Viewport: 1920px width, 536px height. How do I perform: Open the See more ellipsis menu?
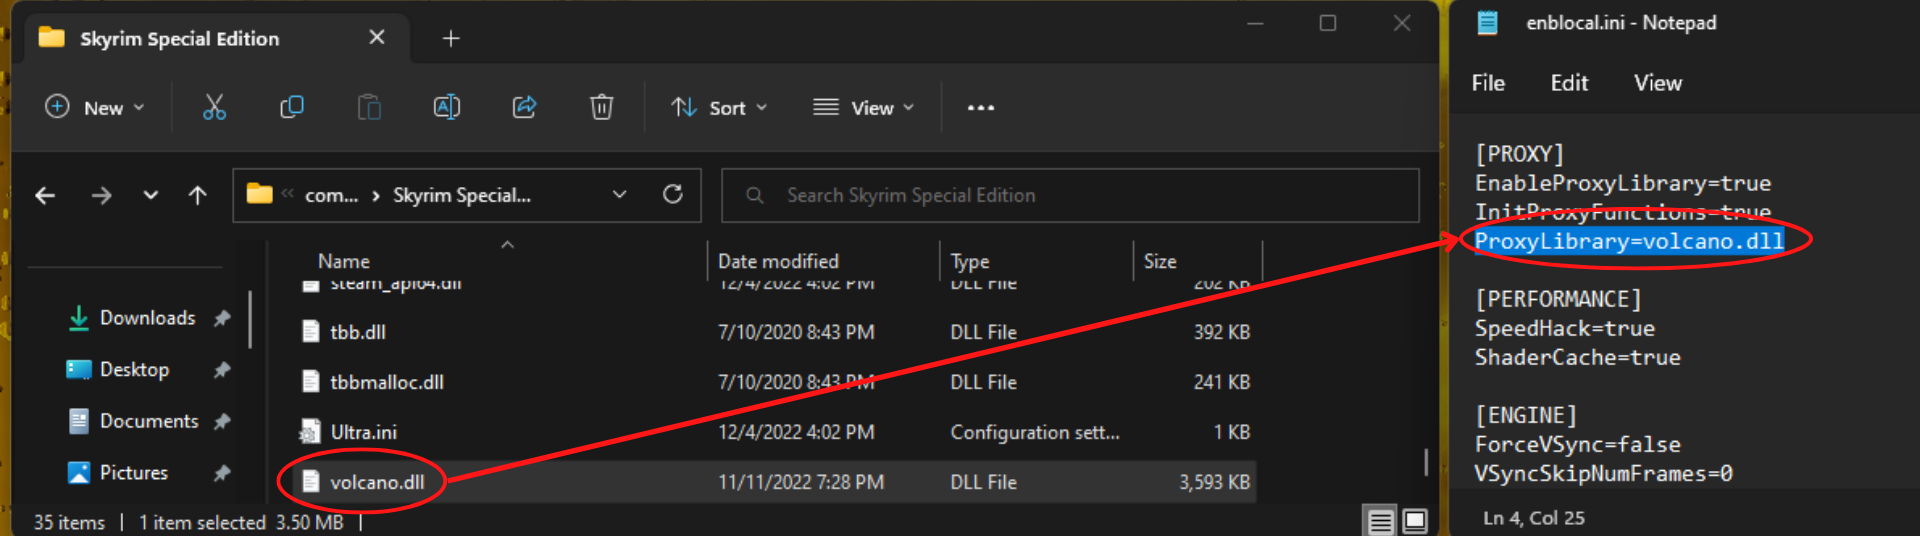point(981,108)
